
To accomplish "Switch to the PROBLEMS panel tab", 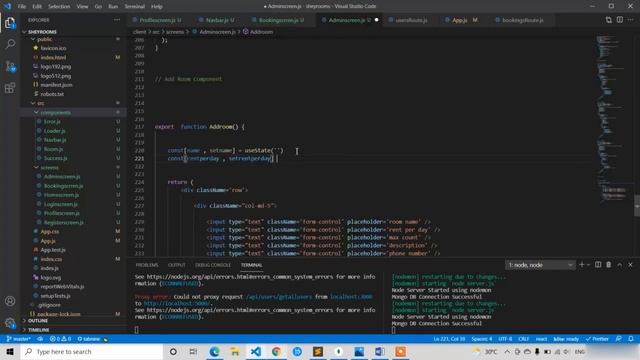I will pyautogui.click(x=147, y=265).
